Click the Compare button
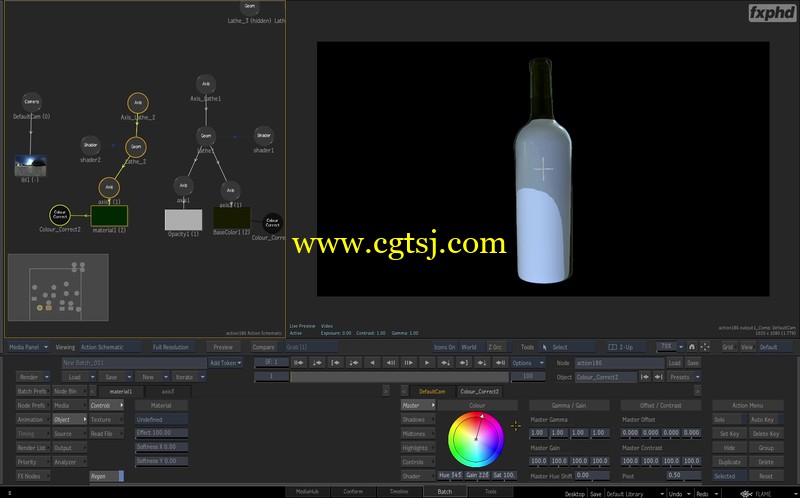 263,347
